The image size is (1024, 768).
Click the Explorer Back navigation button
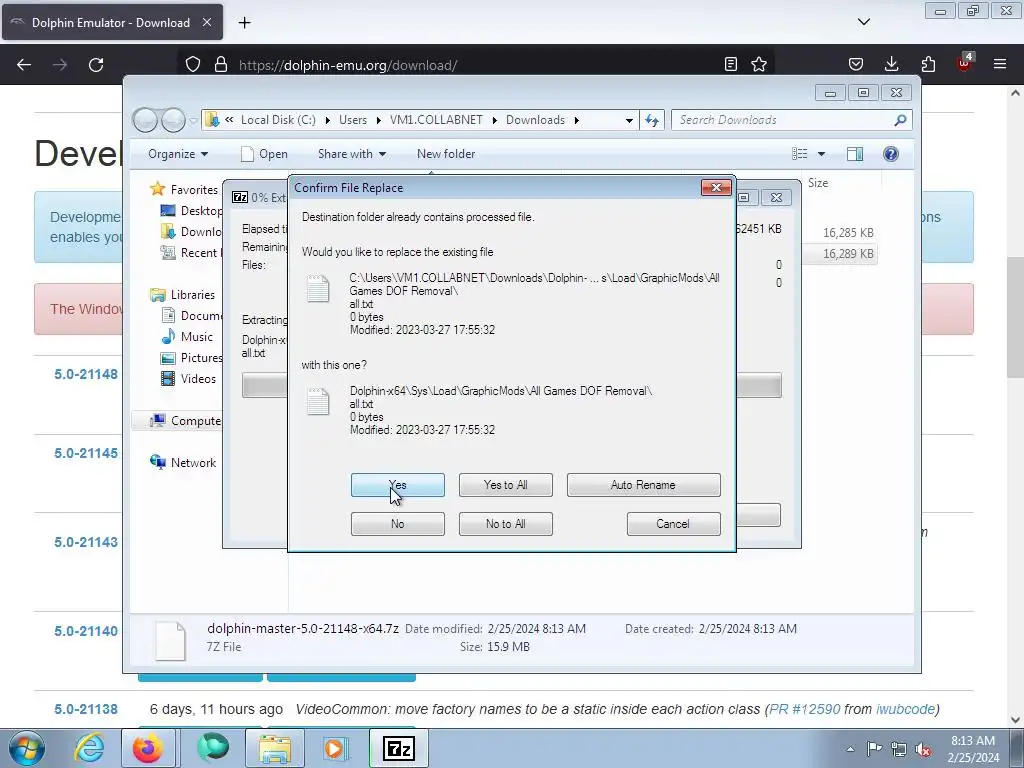(145, 120)
